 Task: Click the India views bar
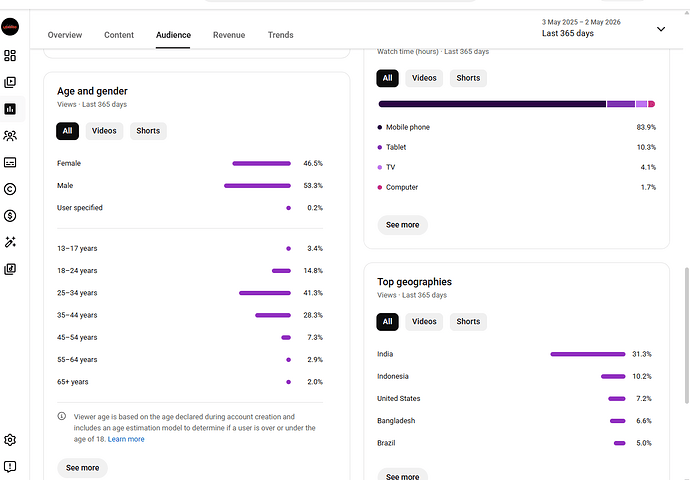(x=588, y=354)
